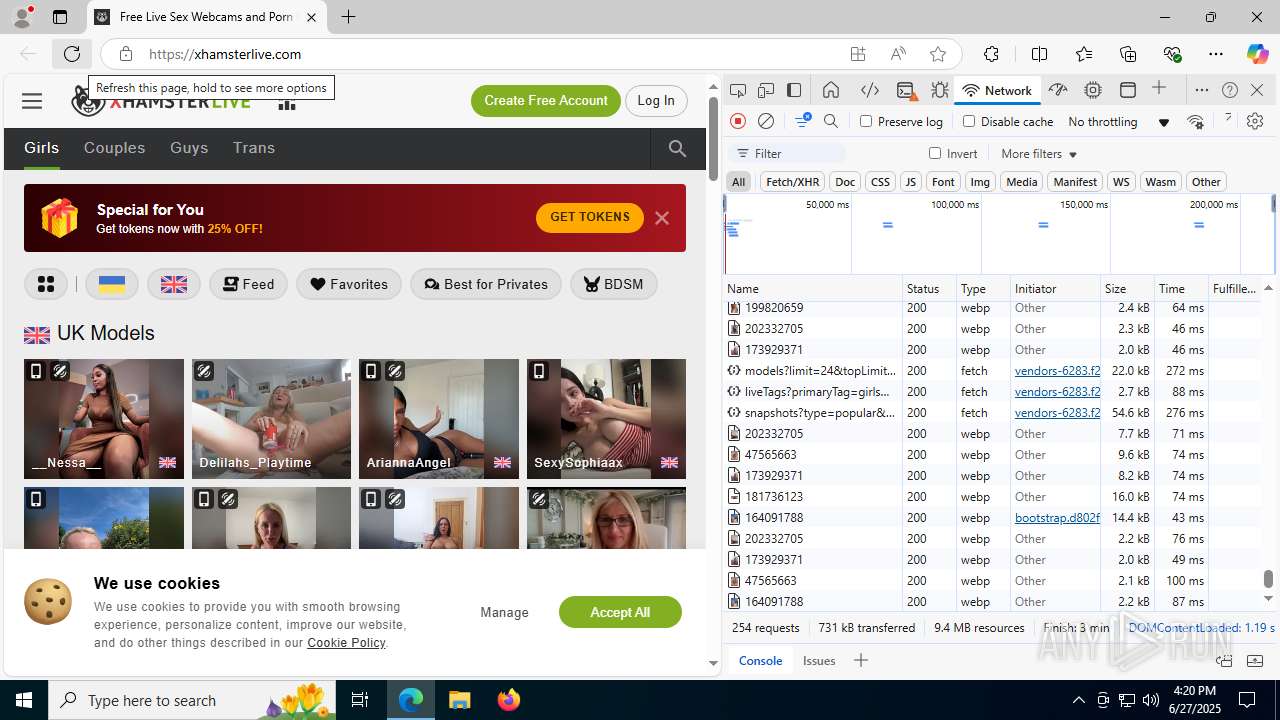1280x720 pixels.
Task: Toggle the Fetch/XHR type filter
Action: (792, 182)
